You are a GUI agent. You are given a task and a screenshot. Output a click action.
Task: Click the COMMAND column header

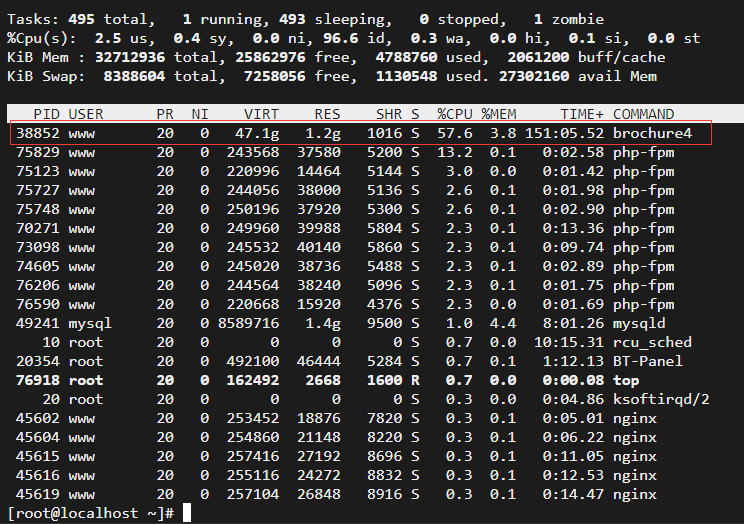[643, 114]
